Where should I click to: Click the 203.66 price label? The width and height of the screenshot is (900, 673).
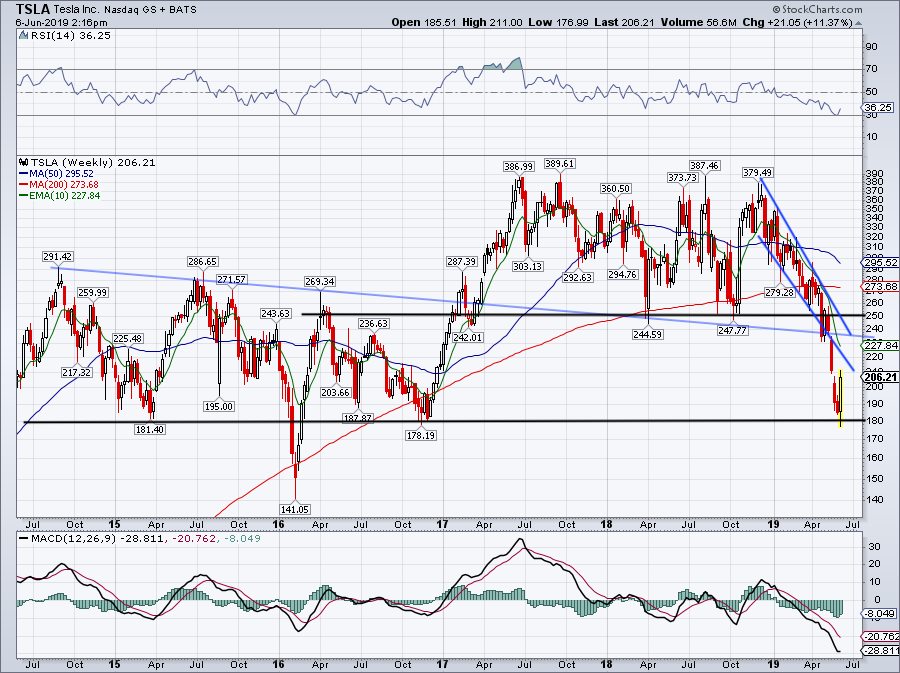(x=335, y=392)
